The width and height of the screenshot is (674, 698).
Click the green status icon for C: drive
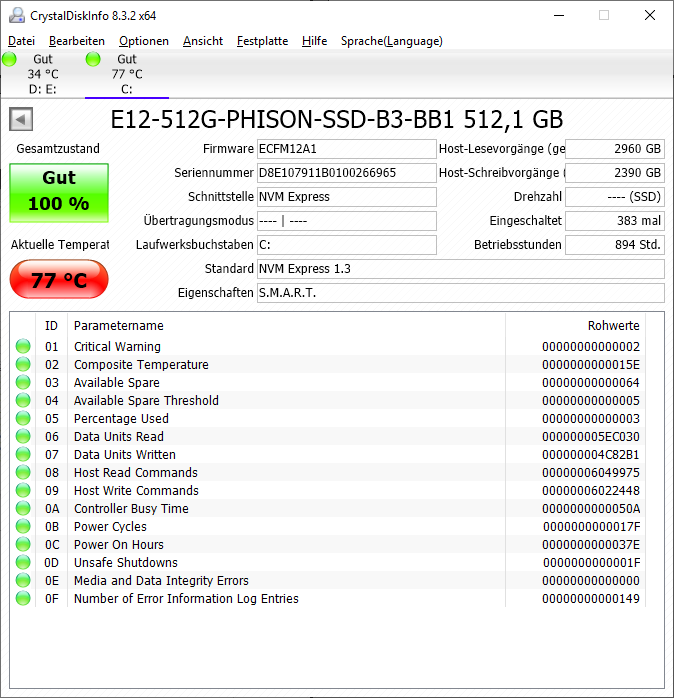[93, 59]
